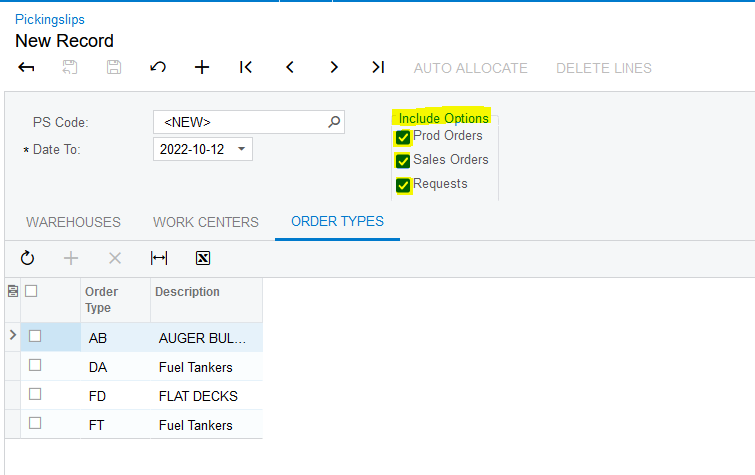Open the Work Centers tab
Screen dimensions: 755x475
(x=205, y=222)
